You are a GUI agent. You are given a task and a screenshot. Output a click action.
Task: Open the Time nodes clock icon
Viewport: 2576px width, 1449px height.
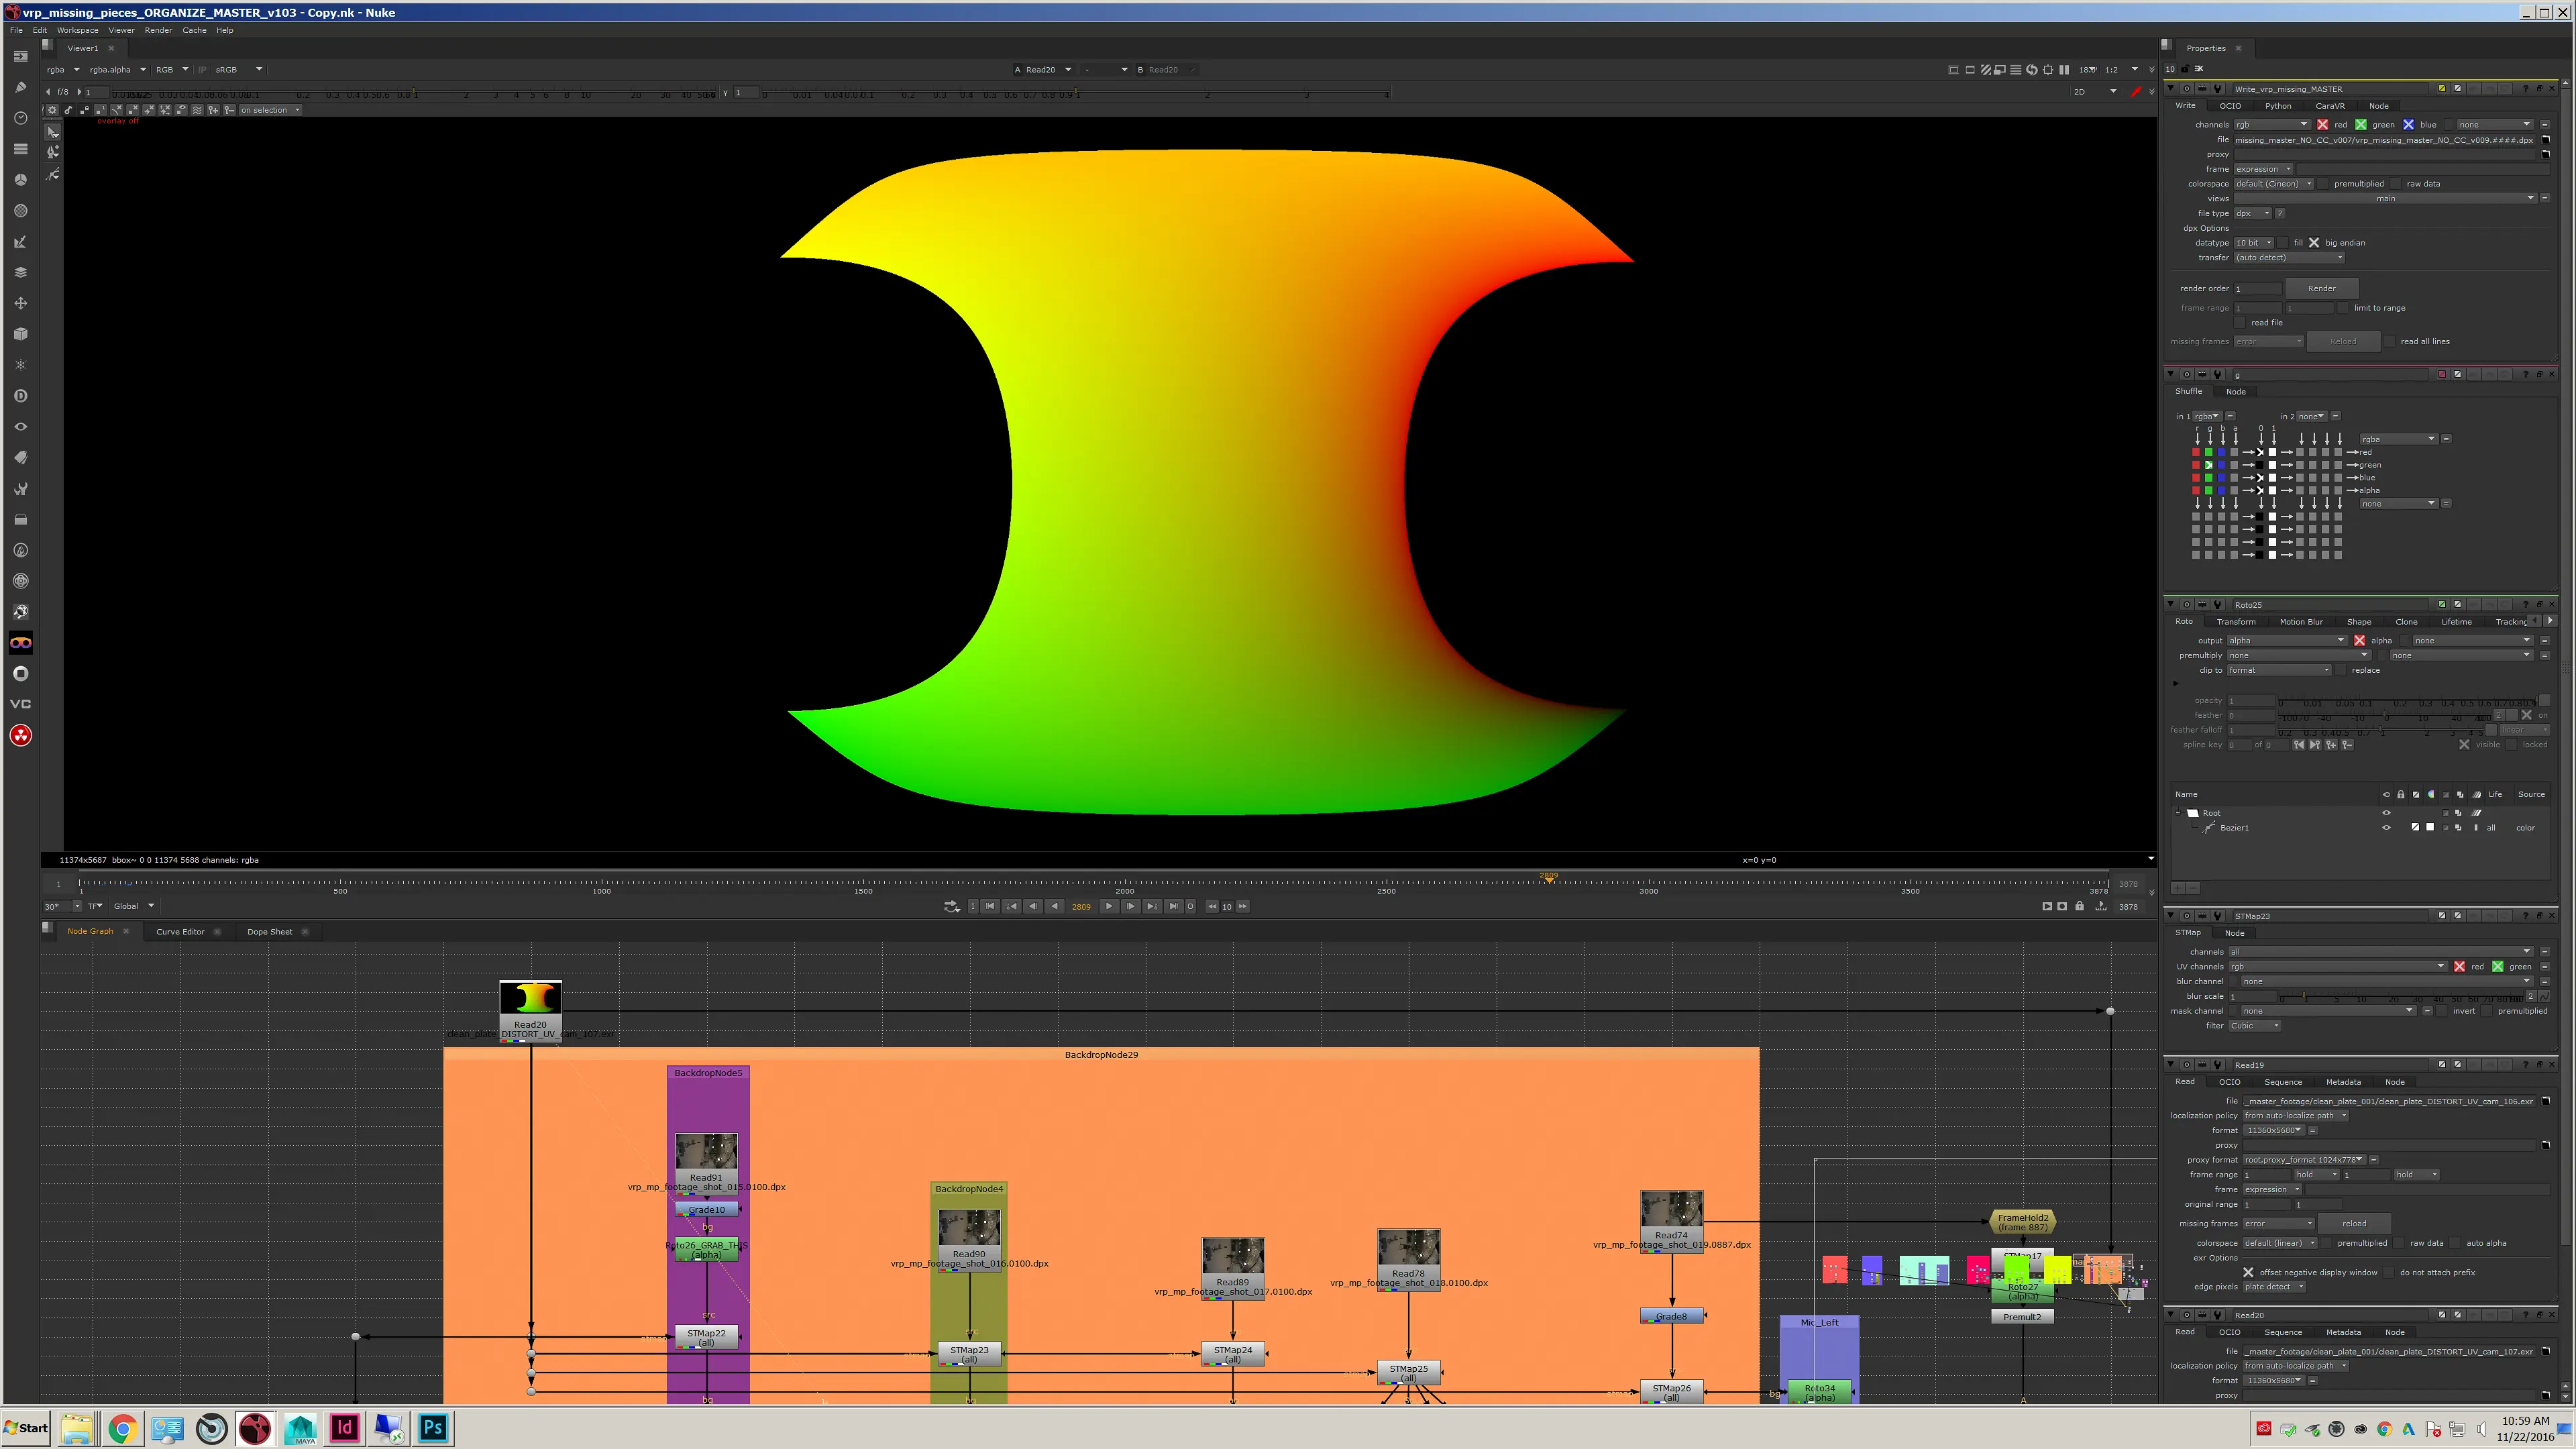tap(20, 118)
